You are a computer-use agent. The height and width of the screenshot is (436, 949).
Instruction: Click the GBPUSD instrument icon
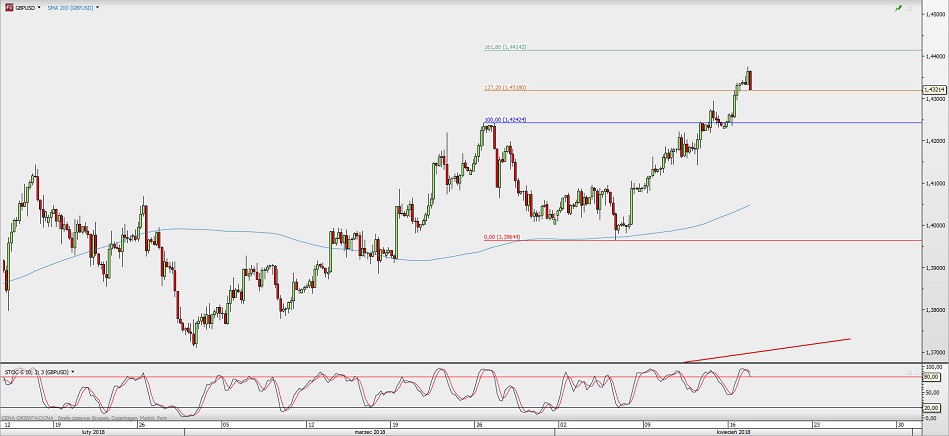[x=7, y=8]
